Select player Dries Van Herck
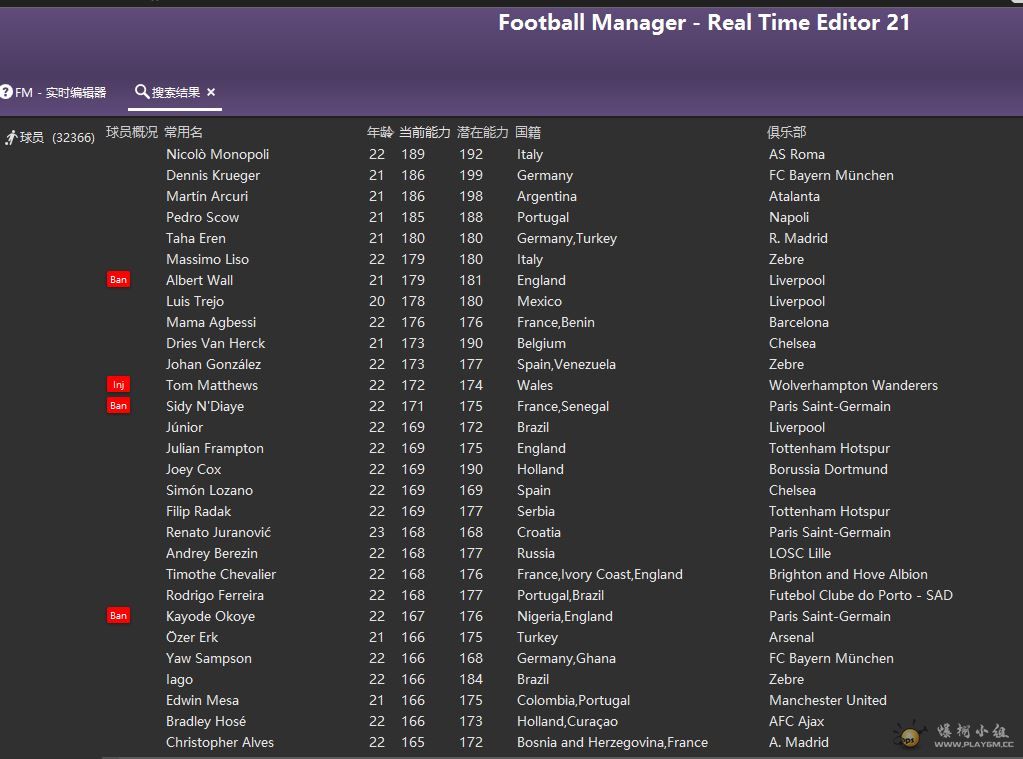 click(215, 343)
